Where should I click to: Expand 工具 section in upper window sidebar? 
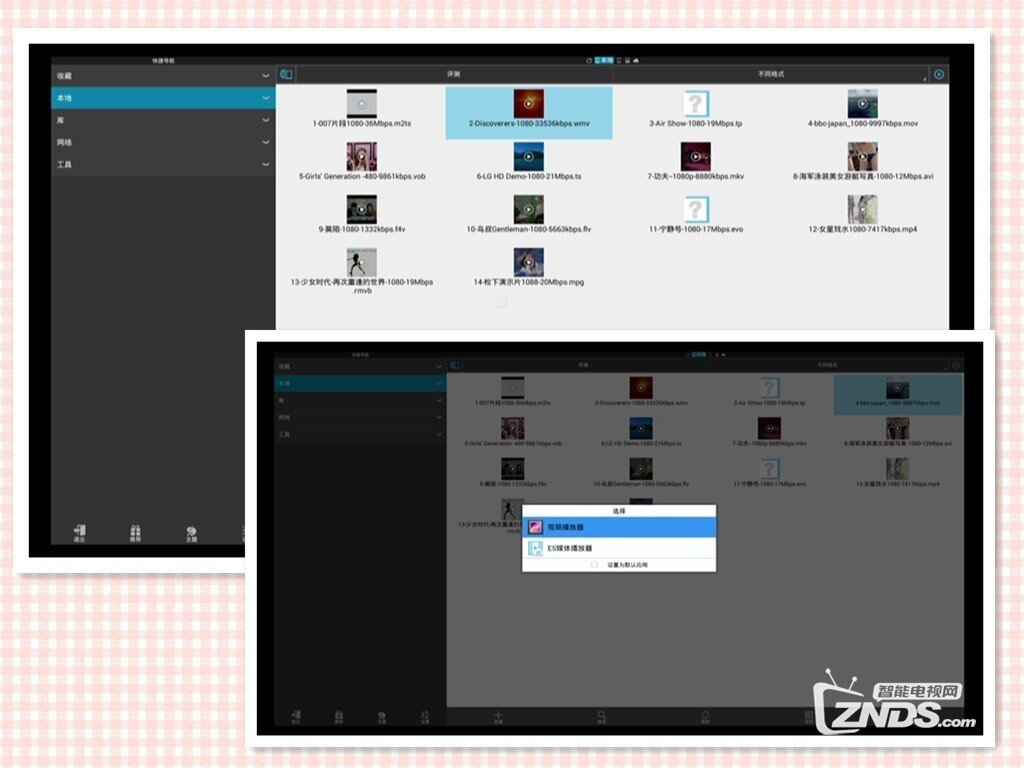point(163,165)
